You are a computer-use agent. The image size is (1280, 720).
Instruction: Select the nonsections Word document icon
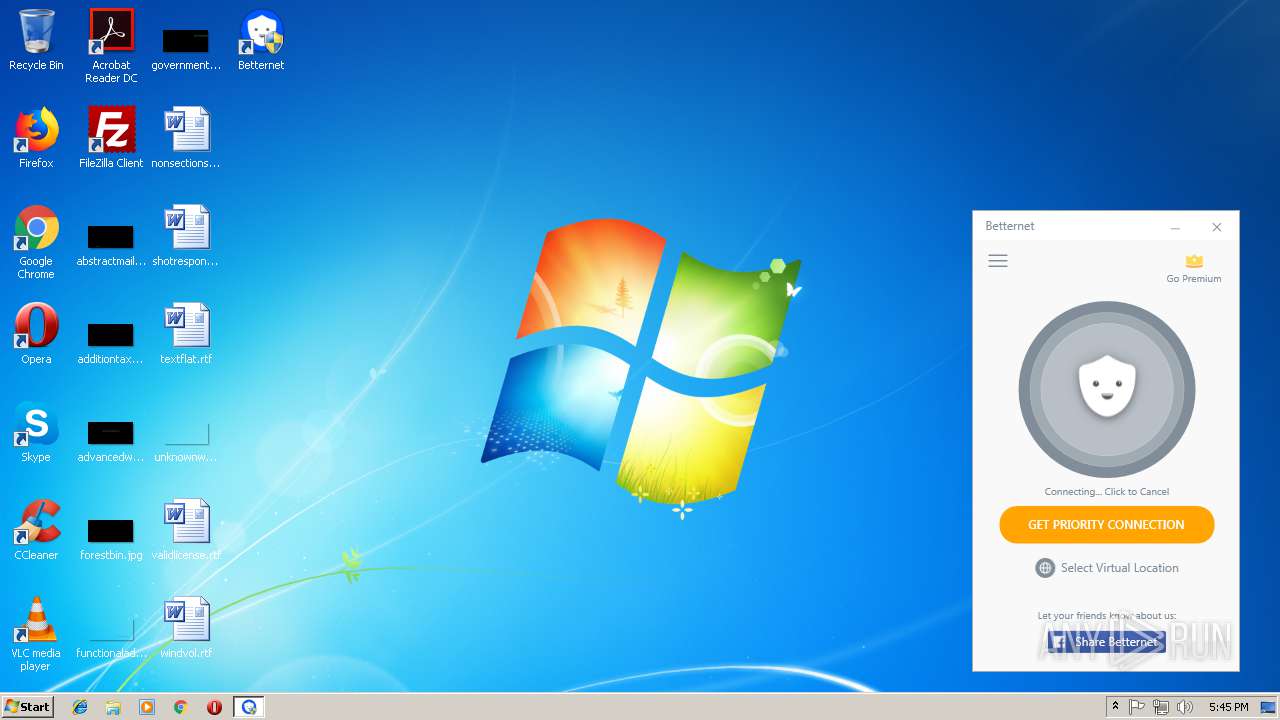pos(186,139)
